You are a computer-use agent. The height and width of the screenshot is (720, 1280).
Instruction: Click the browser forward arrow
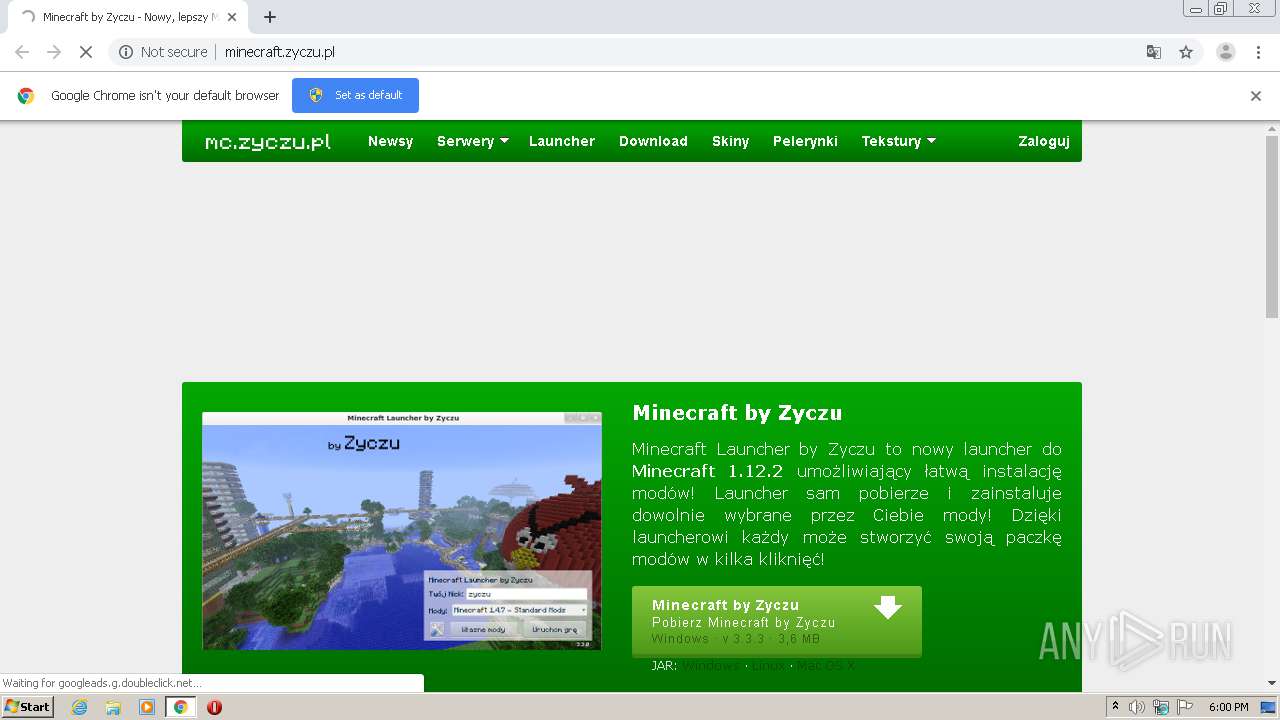tap(54, 52)
